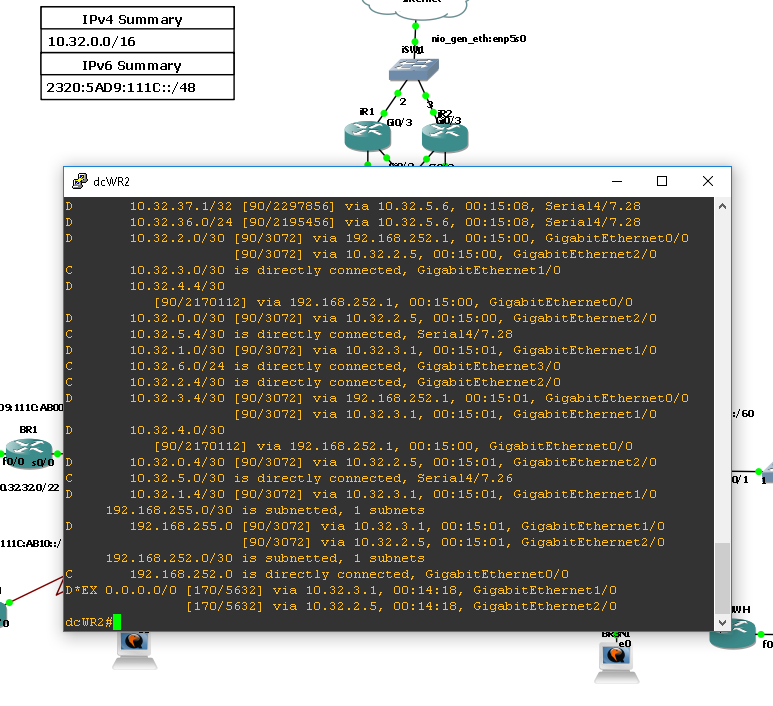
Task: Click the 192.168.252.0/30 is subnetted line
Action: click(265, 558)
